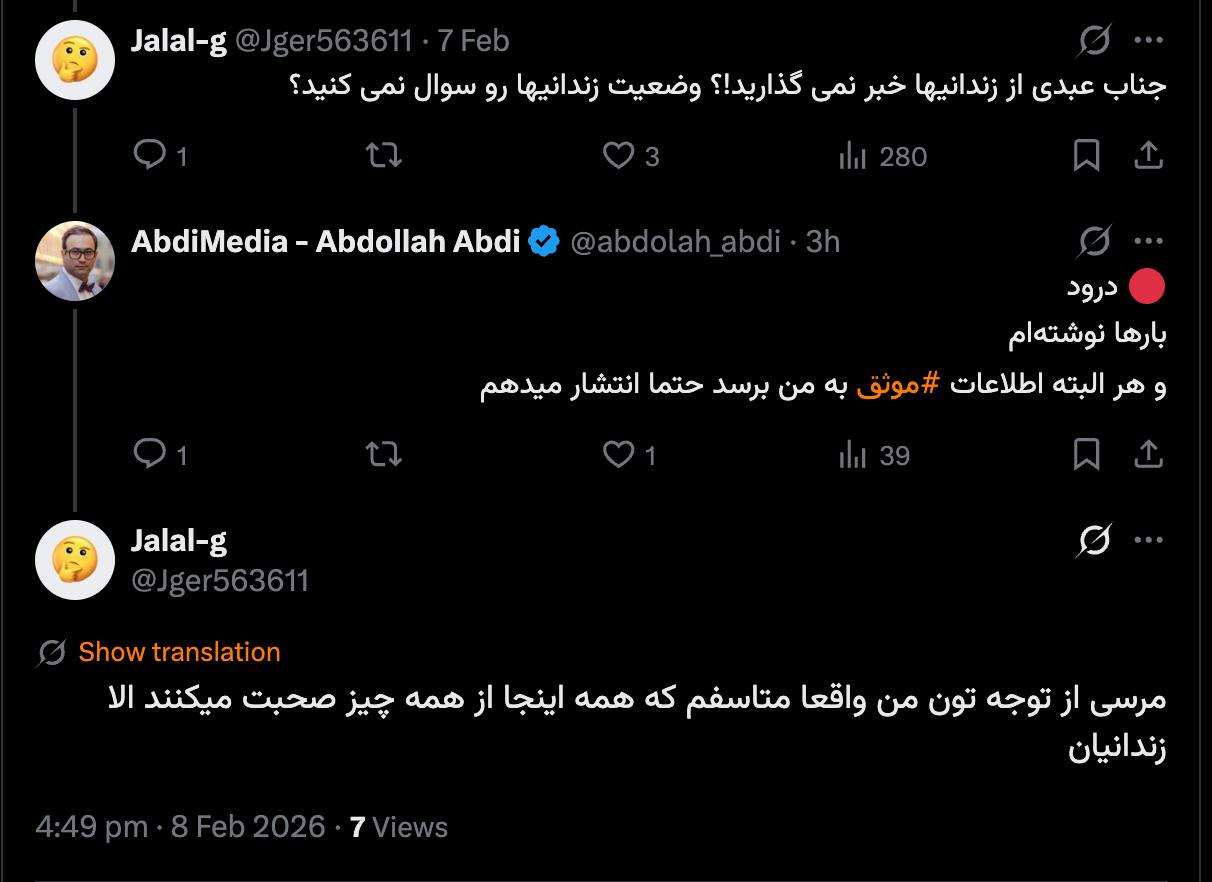1212x882 pixels.
Task: Reply to Jalal-g's 7 Feb tweet
Action: click(x=150, y=156)
